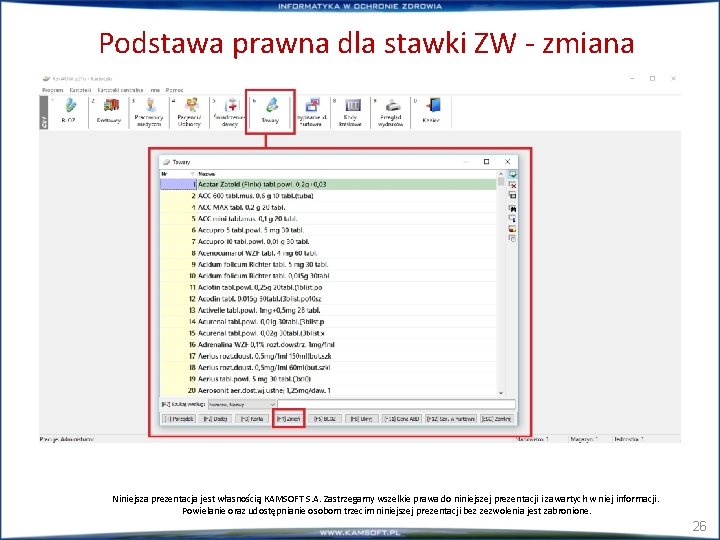Open the Przegląd wydruków printer icon
Viewport: 720px width, 540px height.
[391, 112]
